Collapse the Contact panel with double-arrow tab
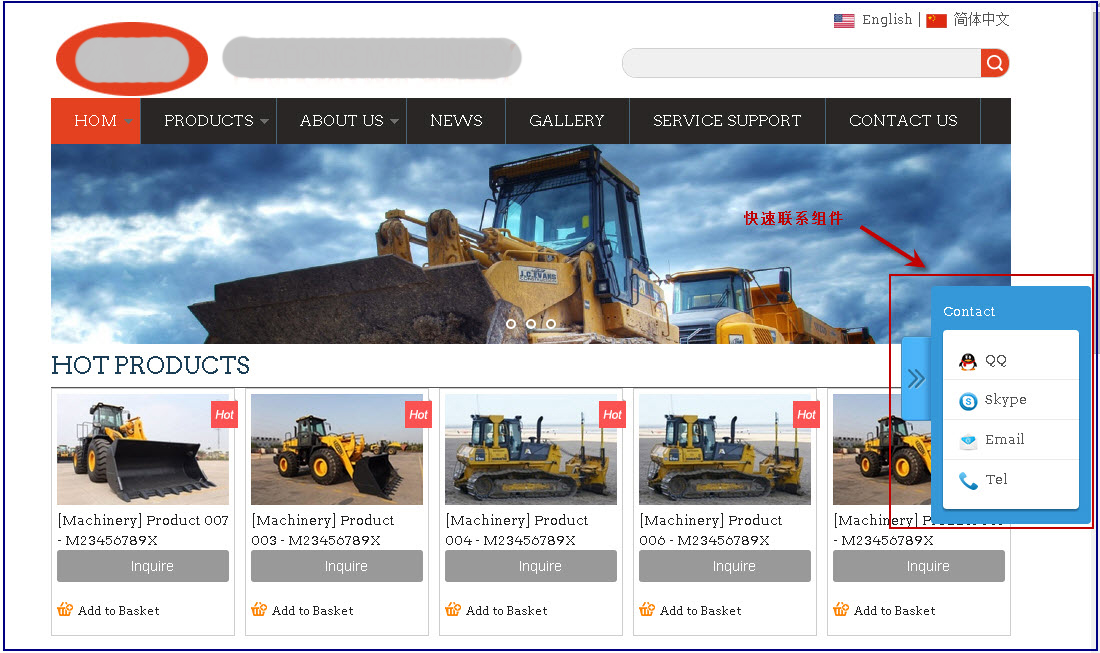The image size is (1100, 653). click(x=916, y=378)
